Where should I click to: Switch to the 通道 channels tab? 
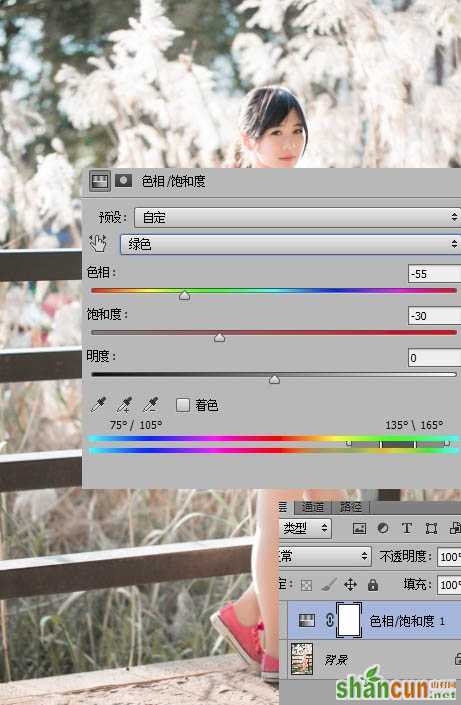pos(313,507)
